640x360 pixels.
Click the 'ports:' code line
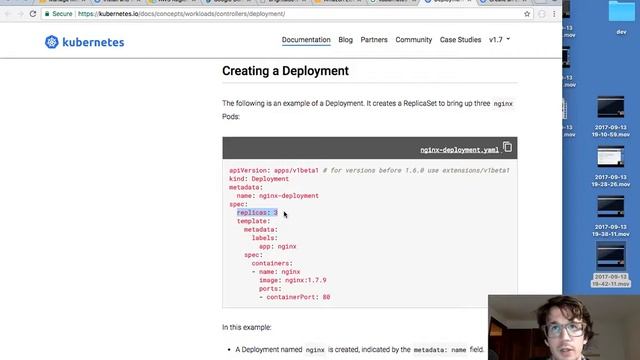pos(270,289)
